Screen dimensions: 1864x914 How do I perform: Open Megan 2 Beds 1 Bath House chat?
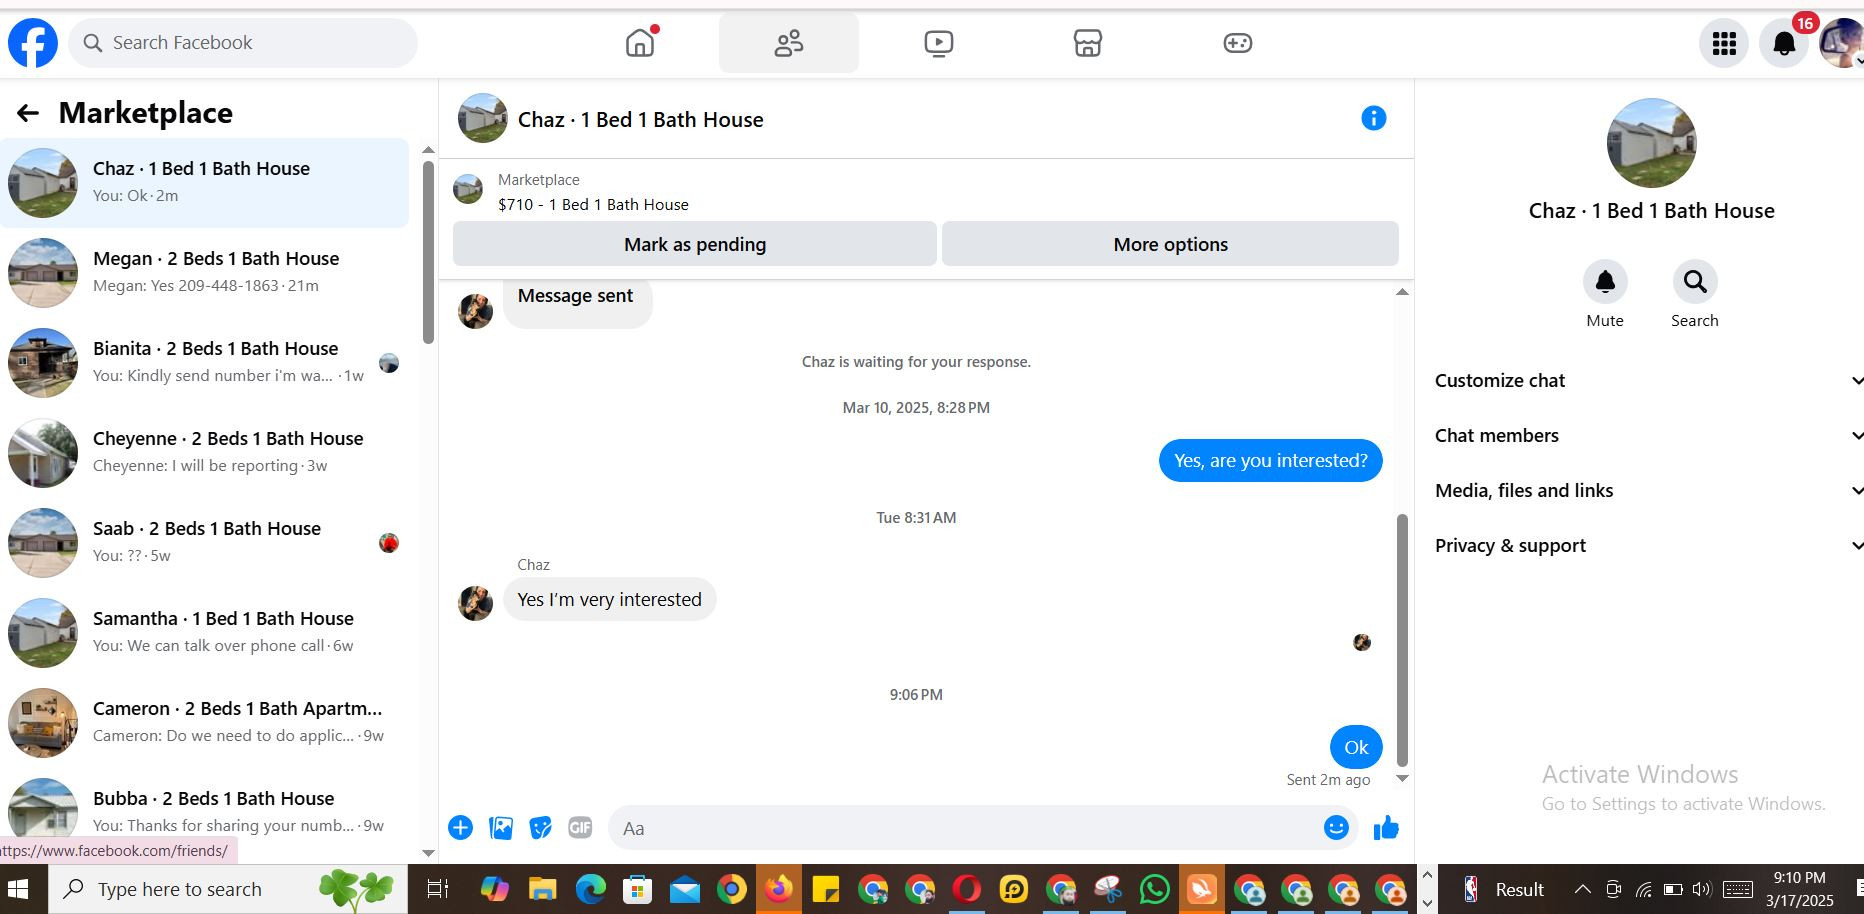click(x=204, y=273)
